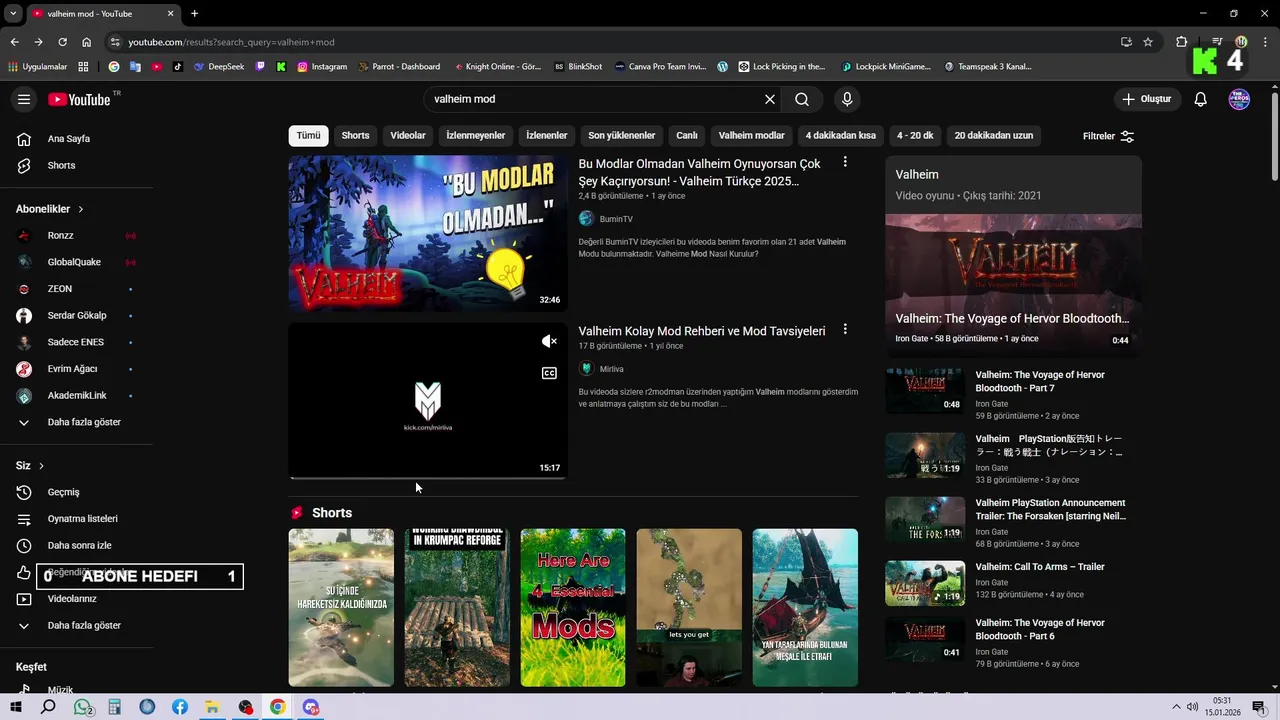Open WhatsApp from the taskbar
Image resolution: width=1280 pixels, height=720 pixels.
[83, 707]
